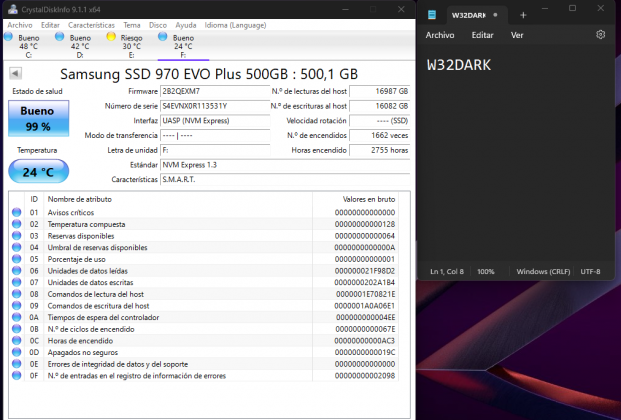
Task: Open the Archivo menu in Notepad
Action: click(x=440, y=35)
